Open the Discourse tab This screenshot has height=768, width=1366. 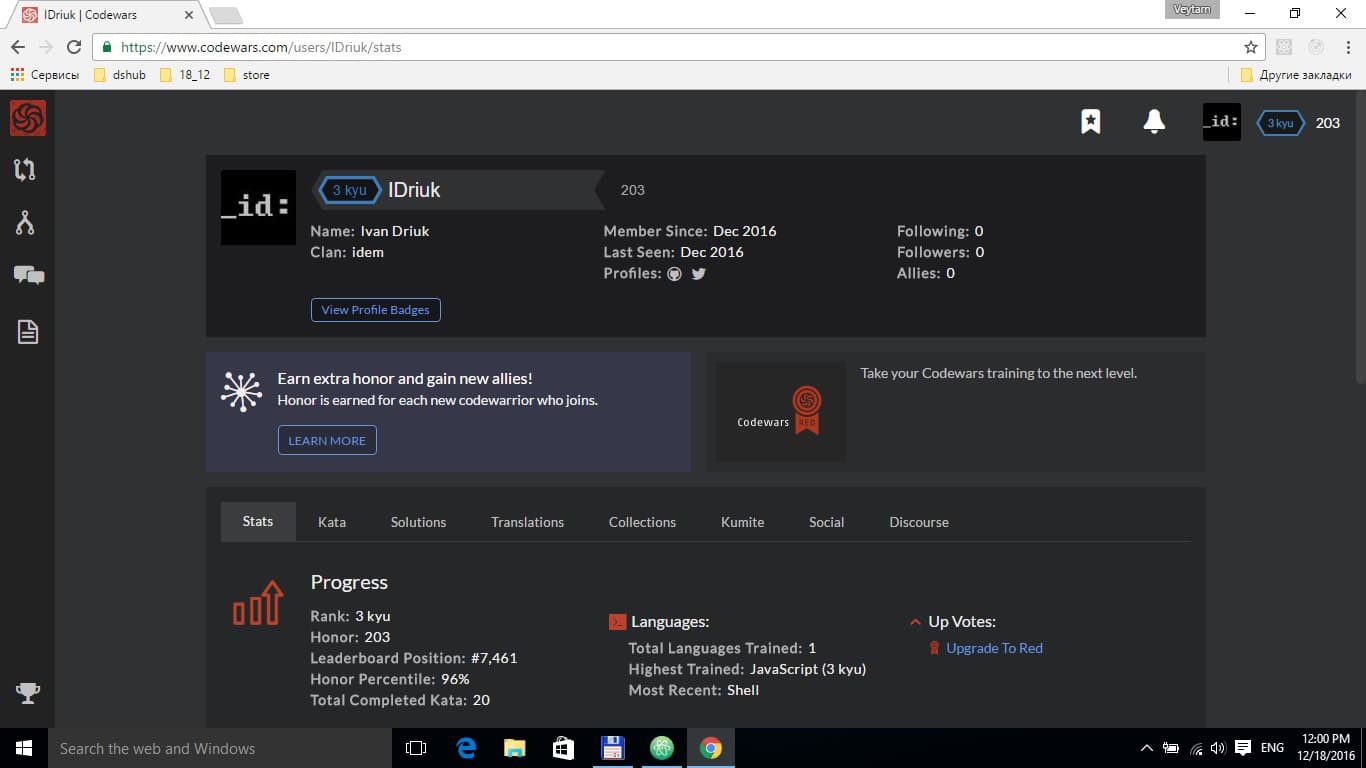click(x=919, y=522)
